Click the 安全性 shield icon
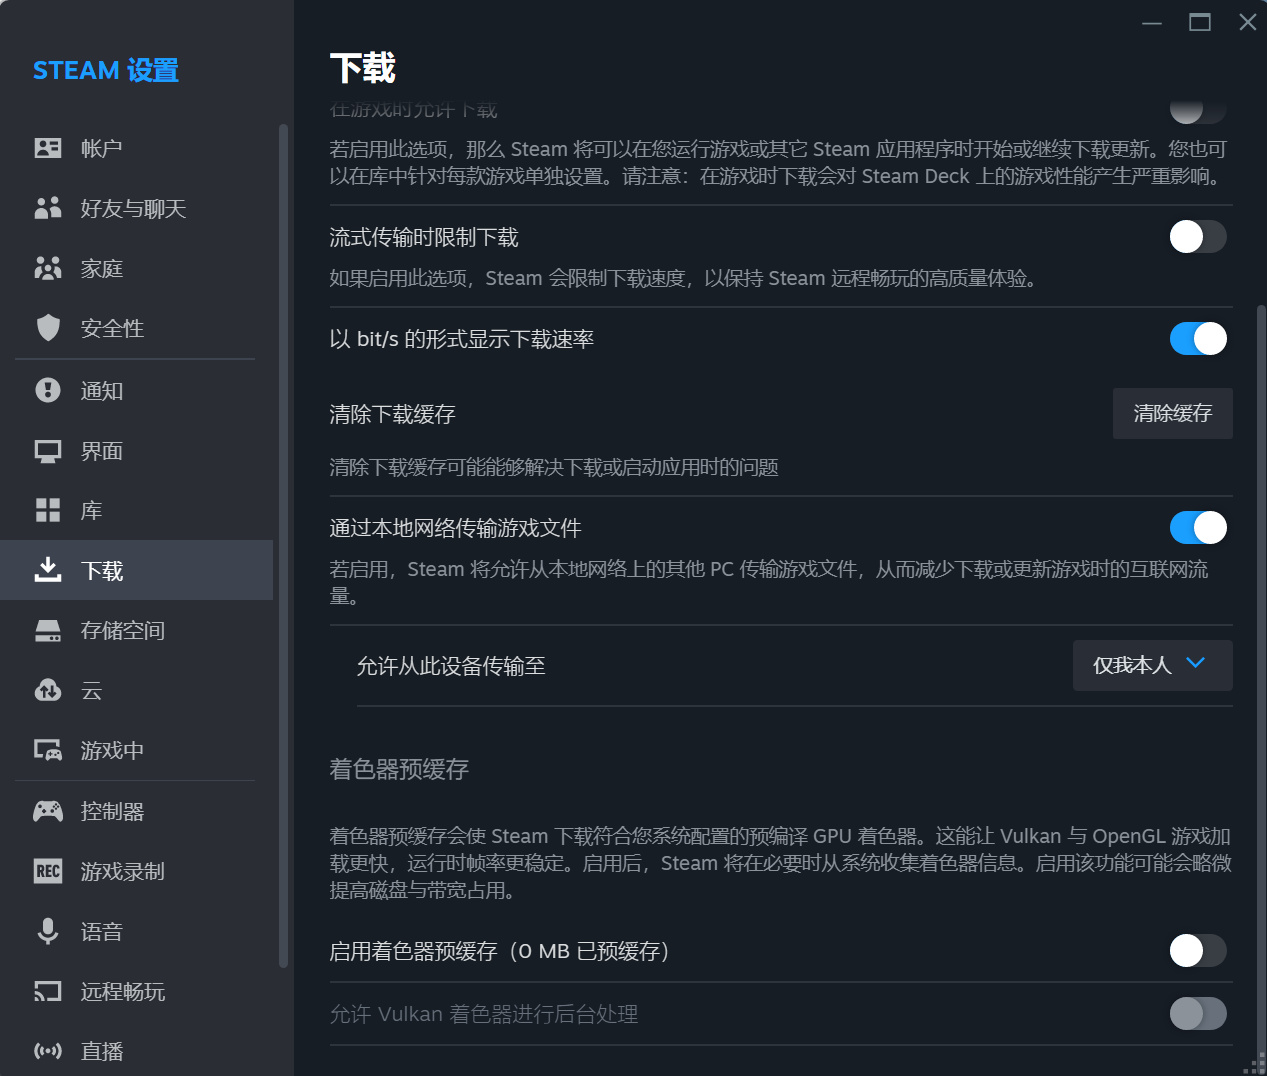This screenshot has height=1076, width=1267. [x=48, y=328]
